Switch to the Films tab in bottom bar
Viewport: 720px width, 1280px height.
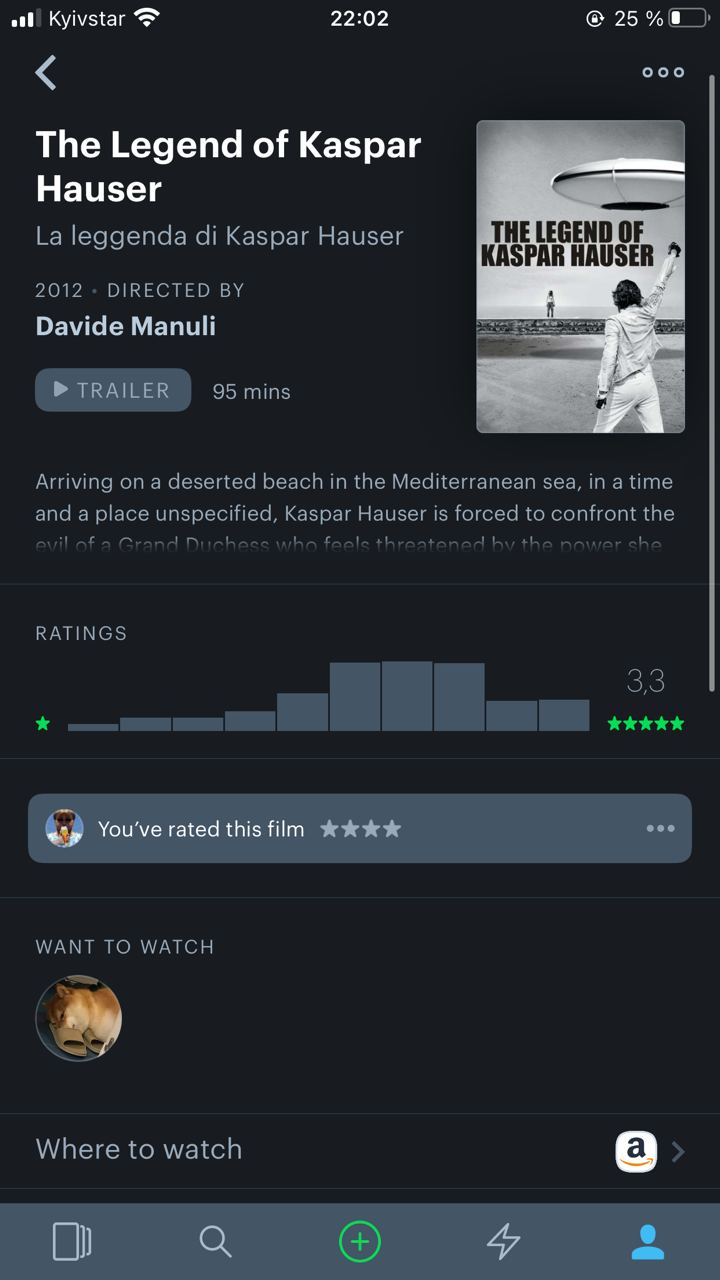coord(72,1241)
